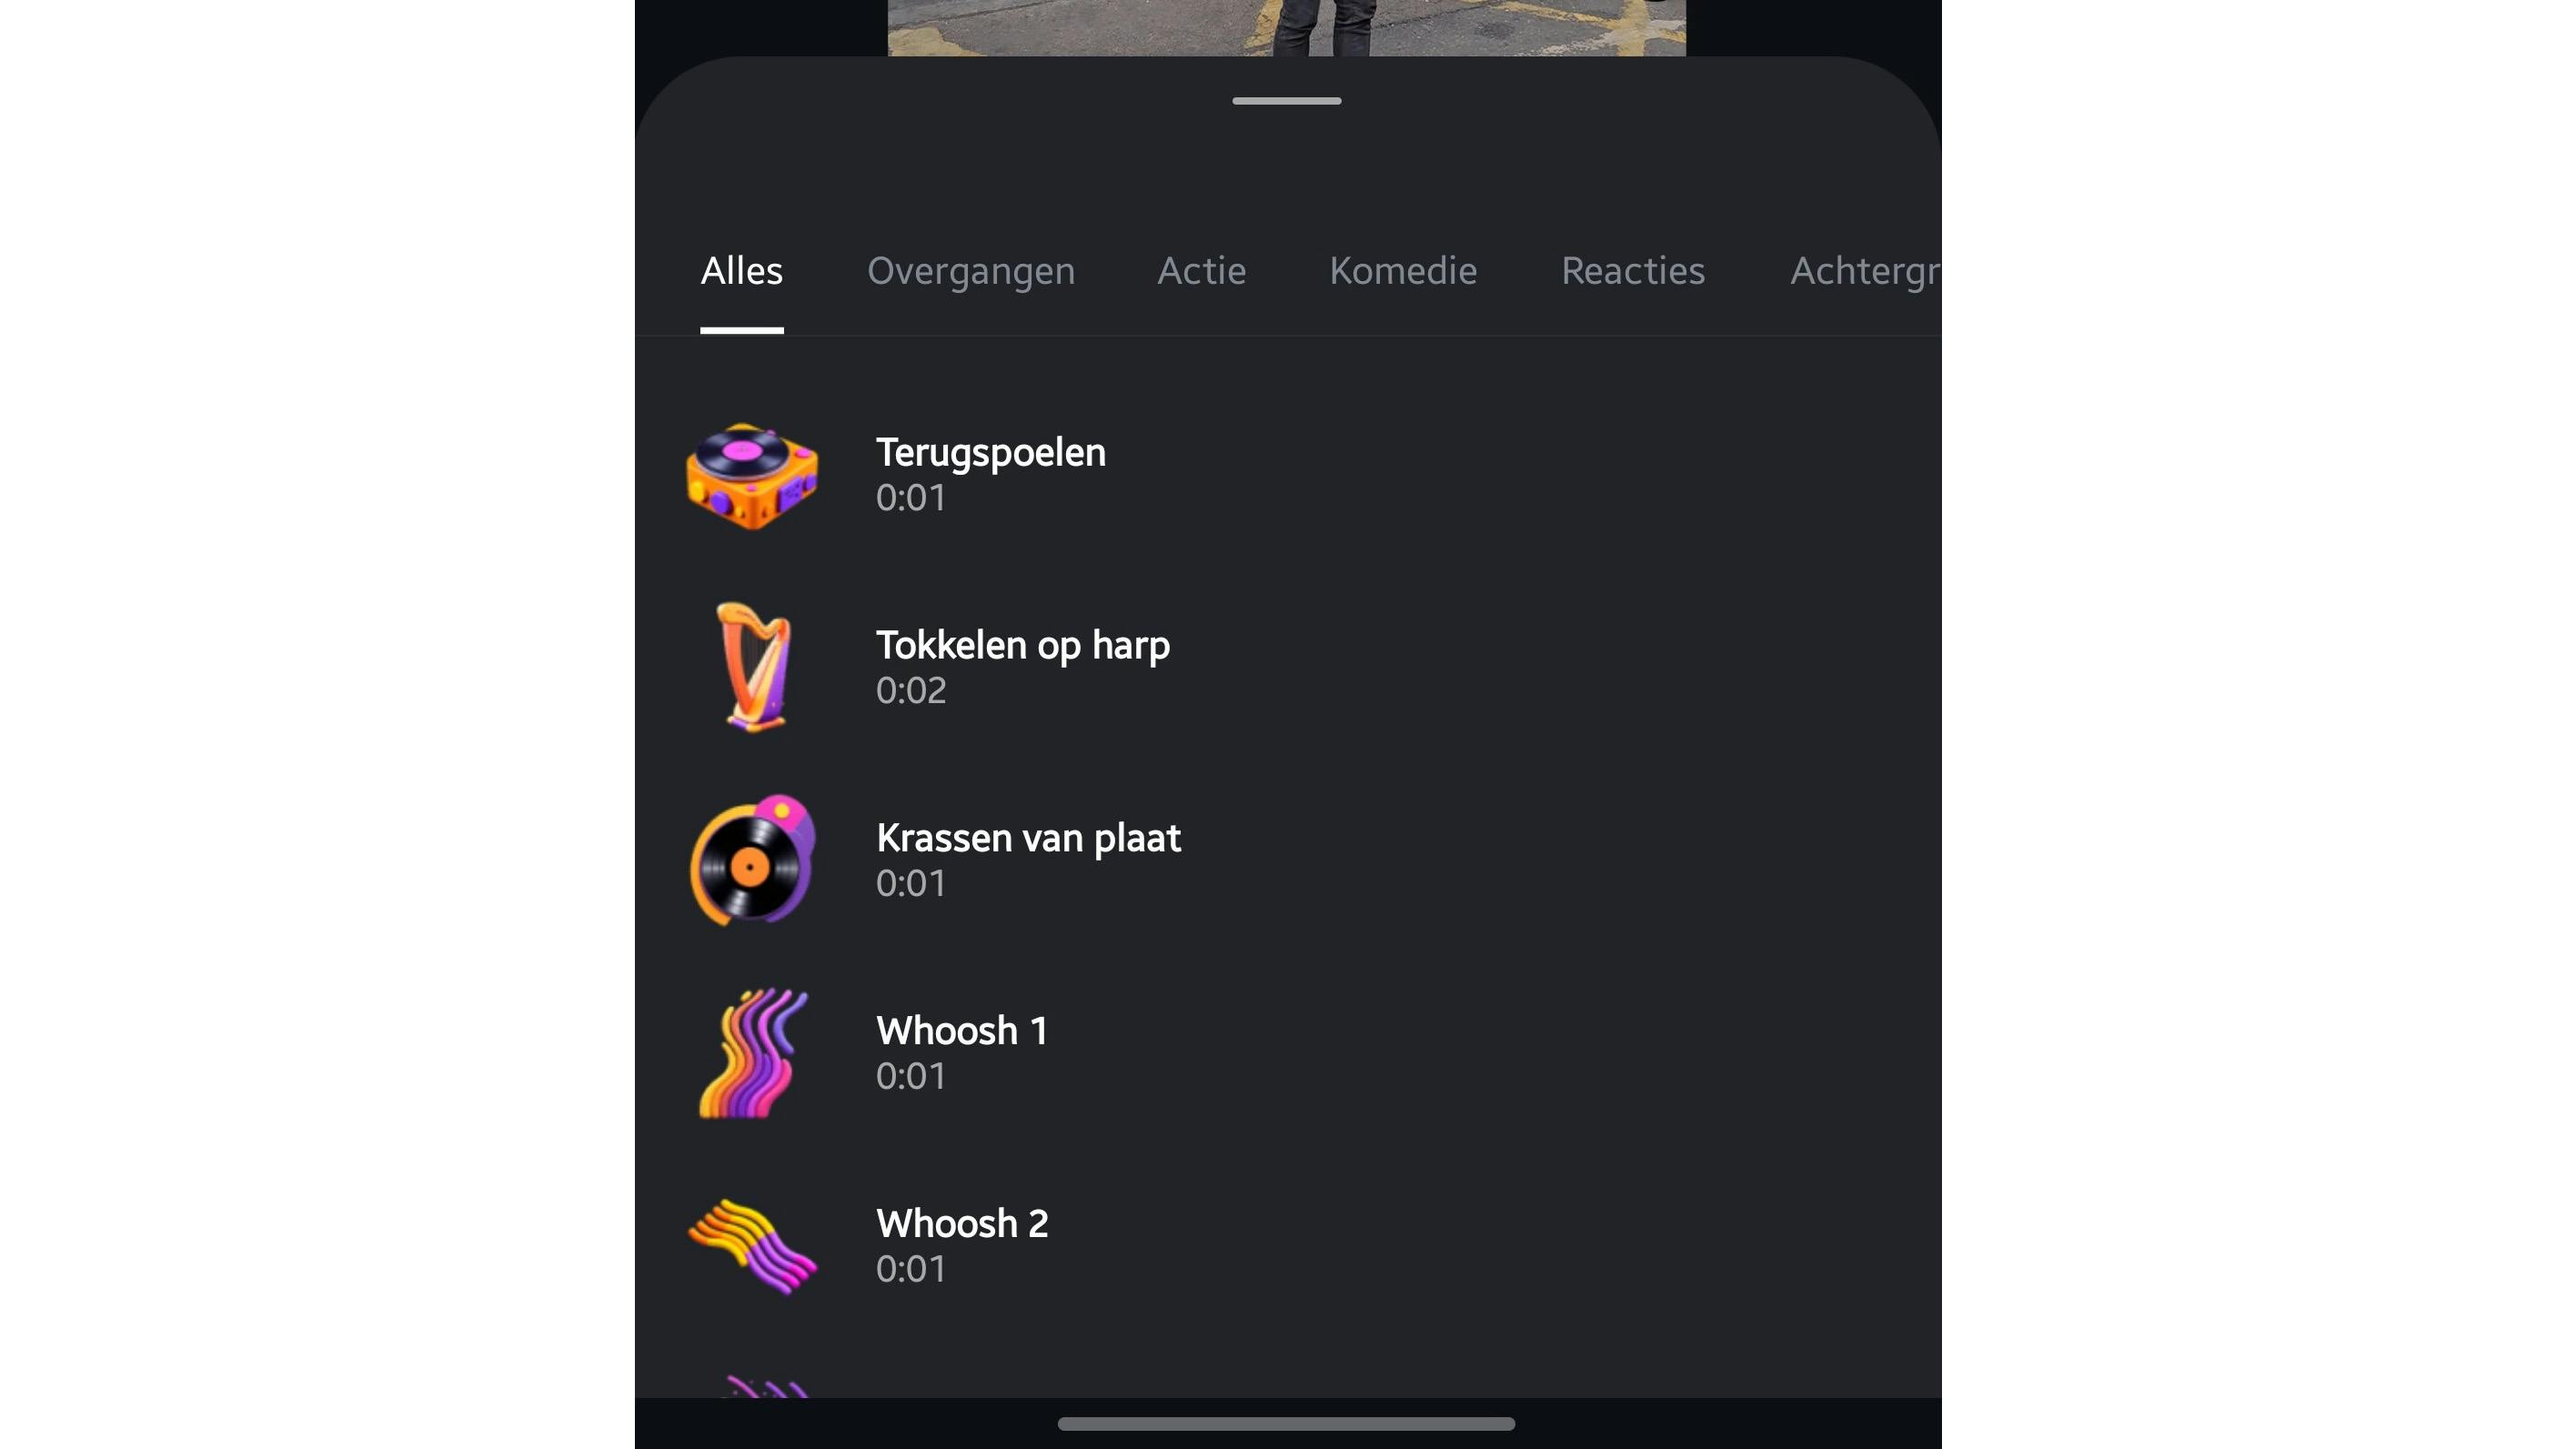Tap the video preview above the sheet

[1286, 27]
